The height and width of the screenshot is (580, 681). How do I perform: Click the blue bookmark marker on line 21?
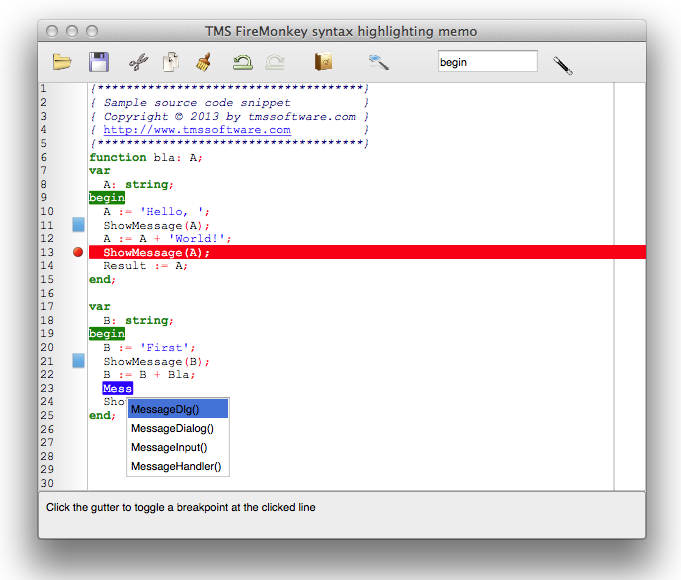(78, 361)
